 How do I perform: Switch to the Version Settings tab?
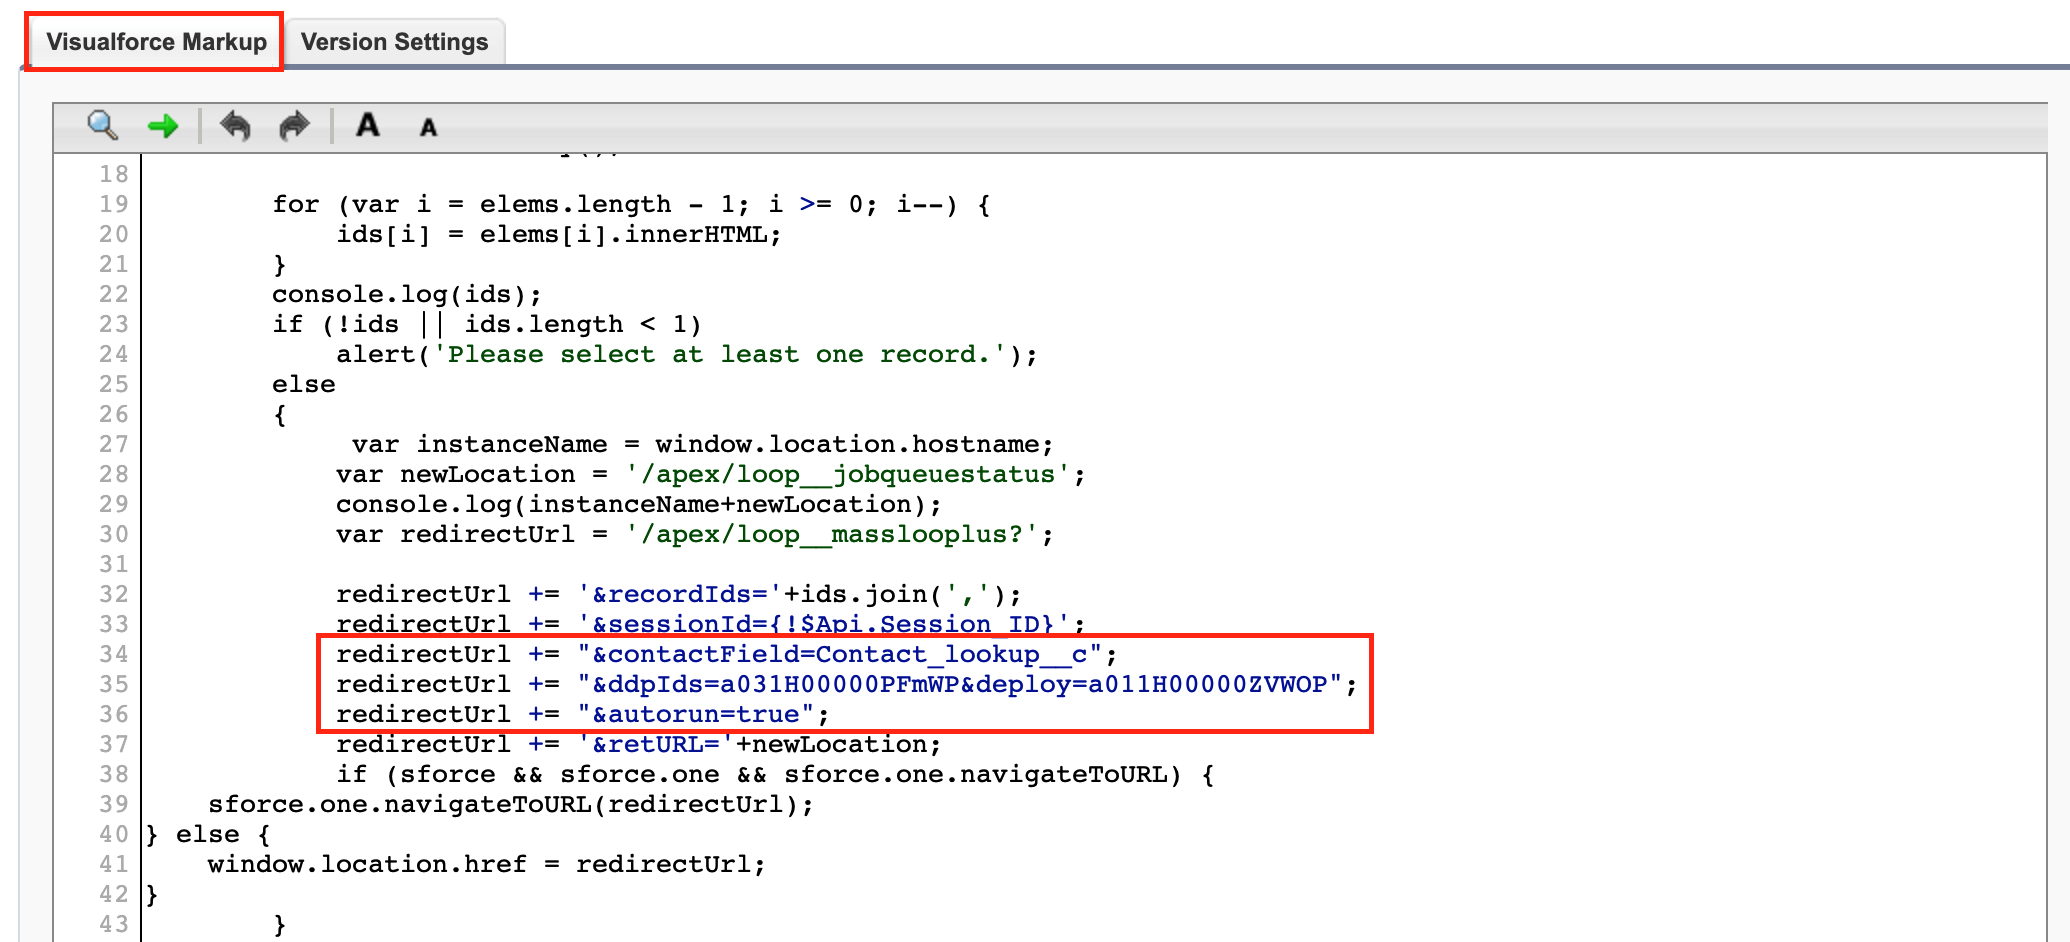tap(394, 42)
